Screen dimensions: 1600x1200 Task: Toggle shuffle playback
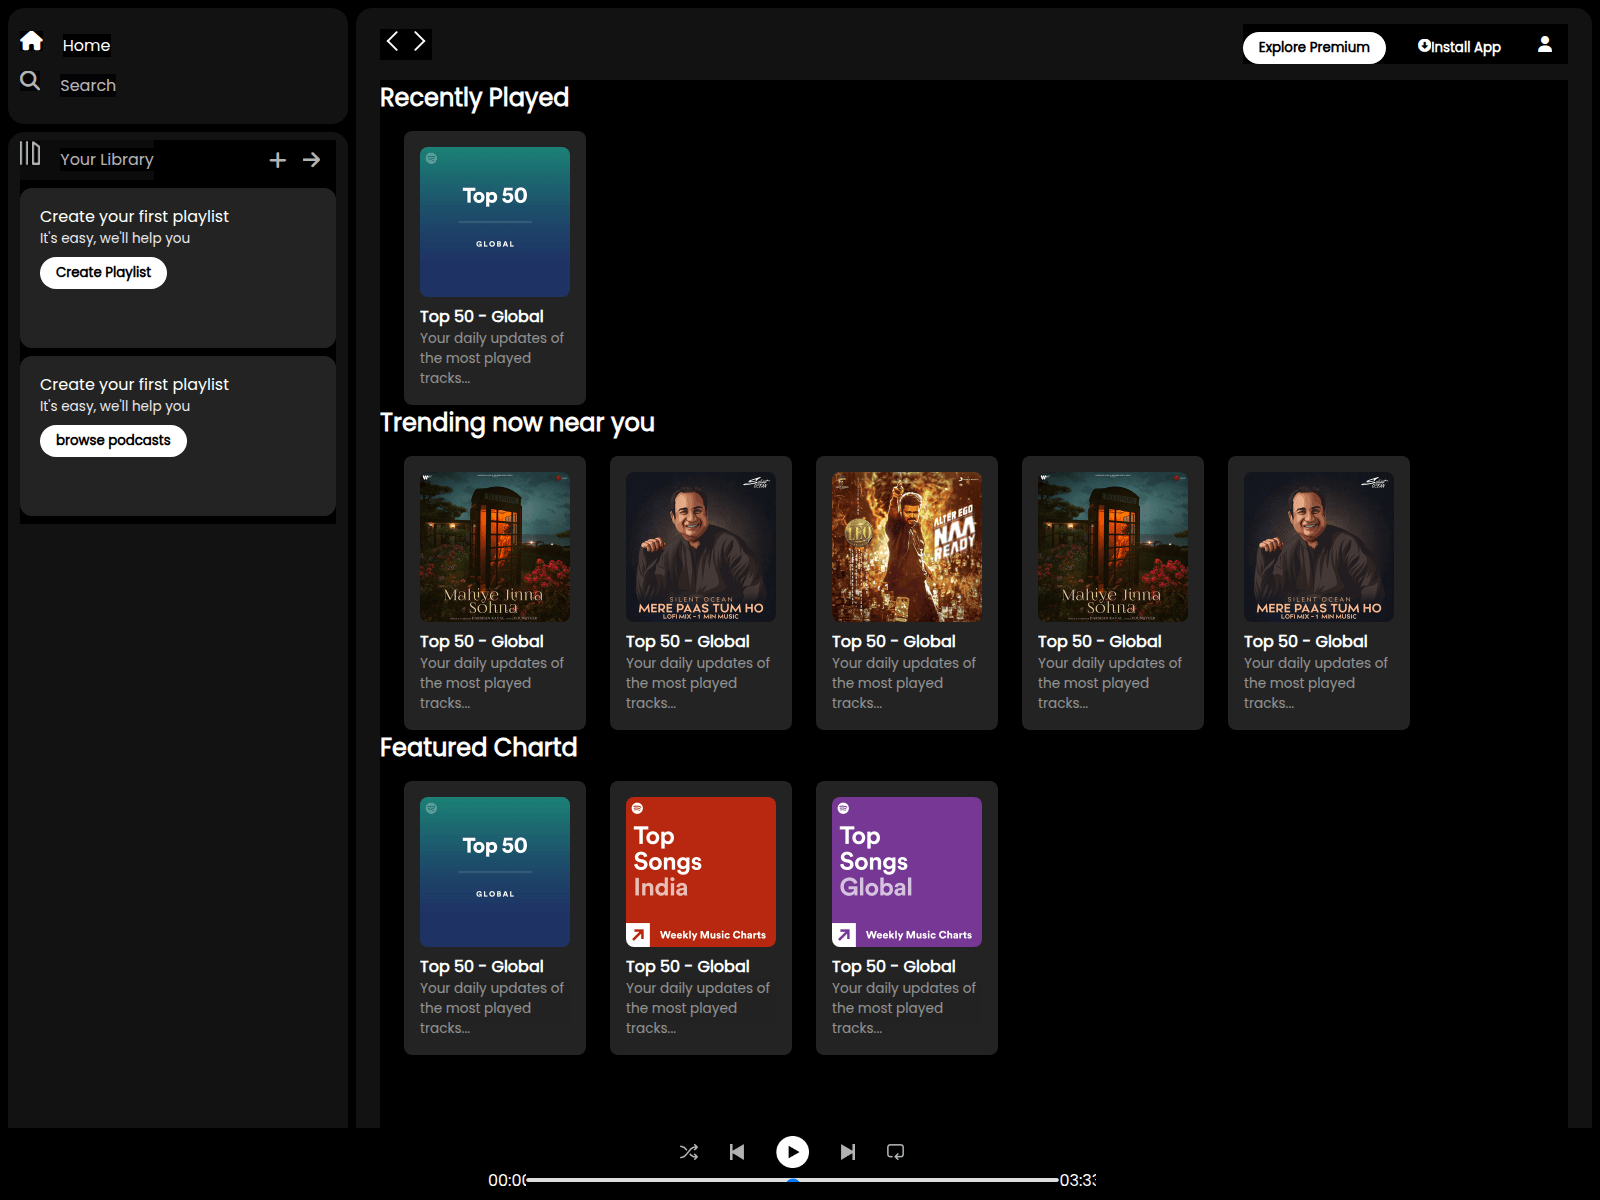[x=689, y=1152]
